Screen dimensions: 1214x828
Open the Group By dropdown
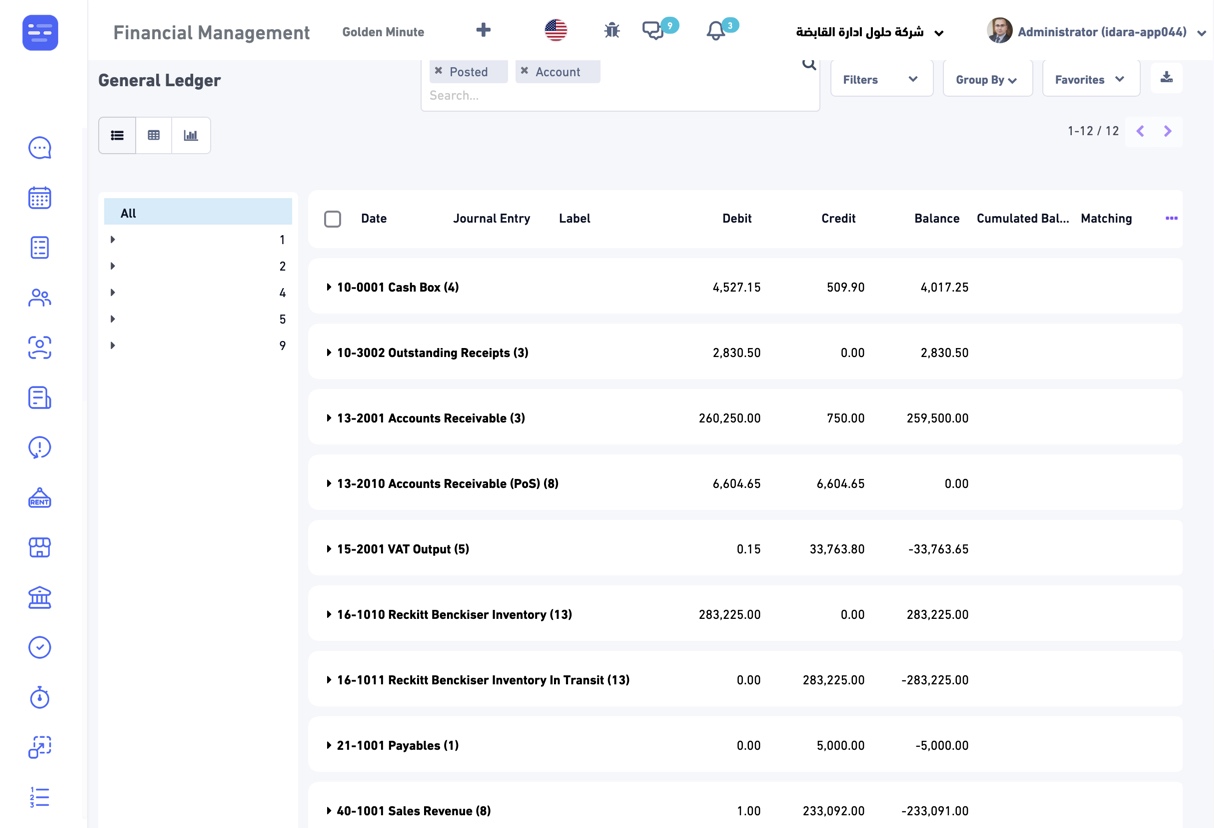point(986,79)
